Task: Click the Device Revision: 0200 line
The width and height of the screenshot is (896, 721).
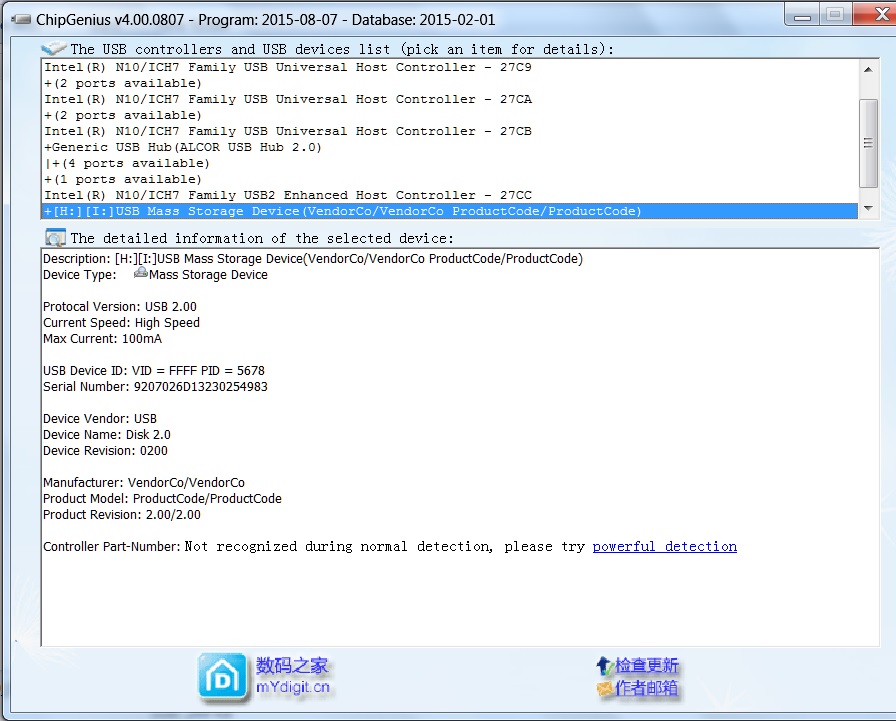Action: pyautogui.click(x=105, y=451)
